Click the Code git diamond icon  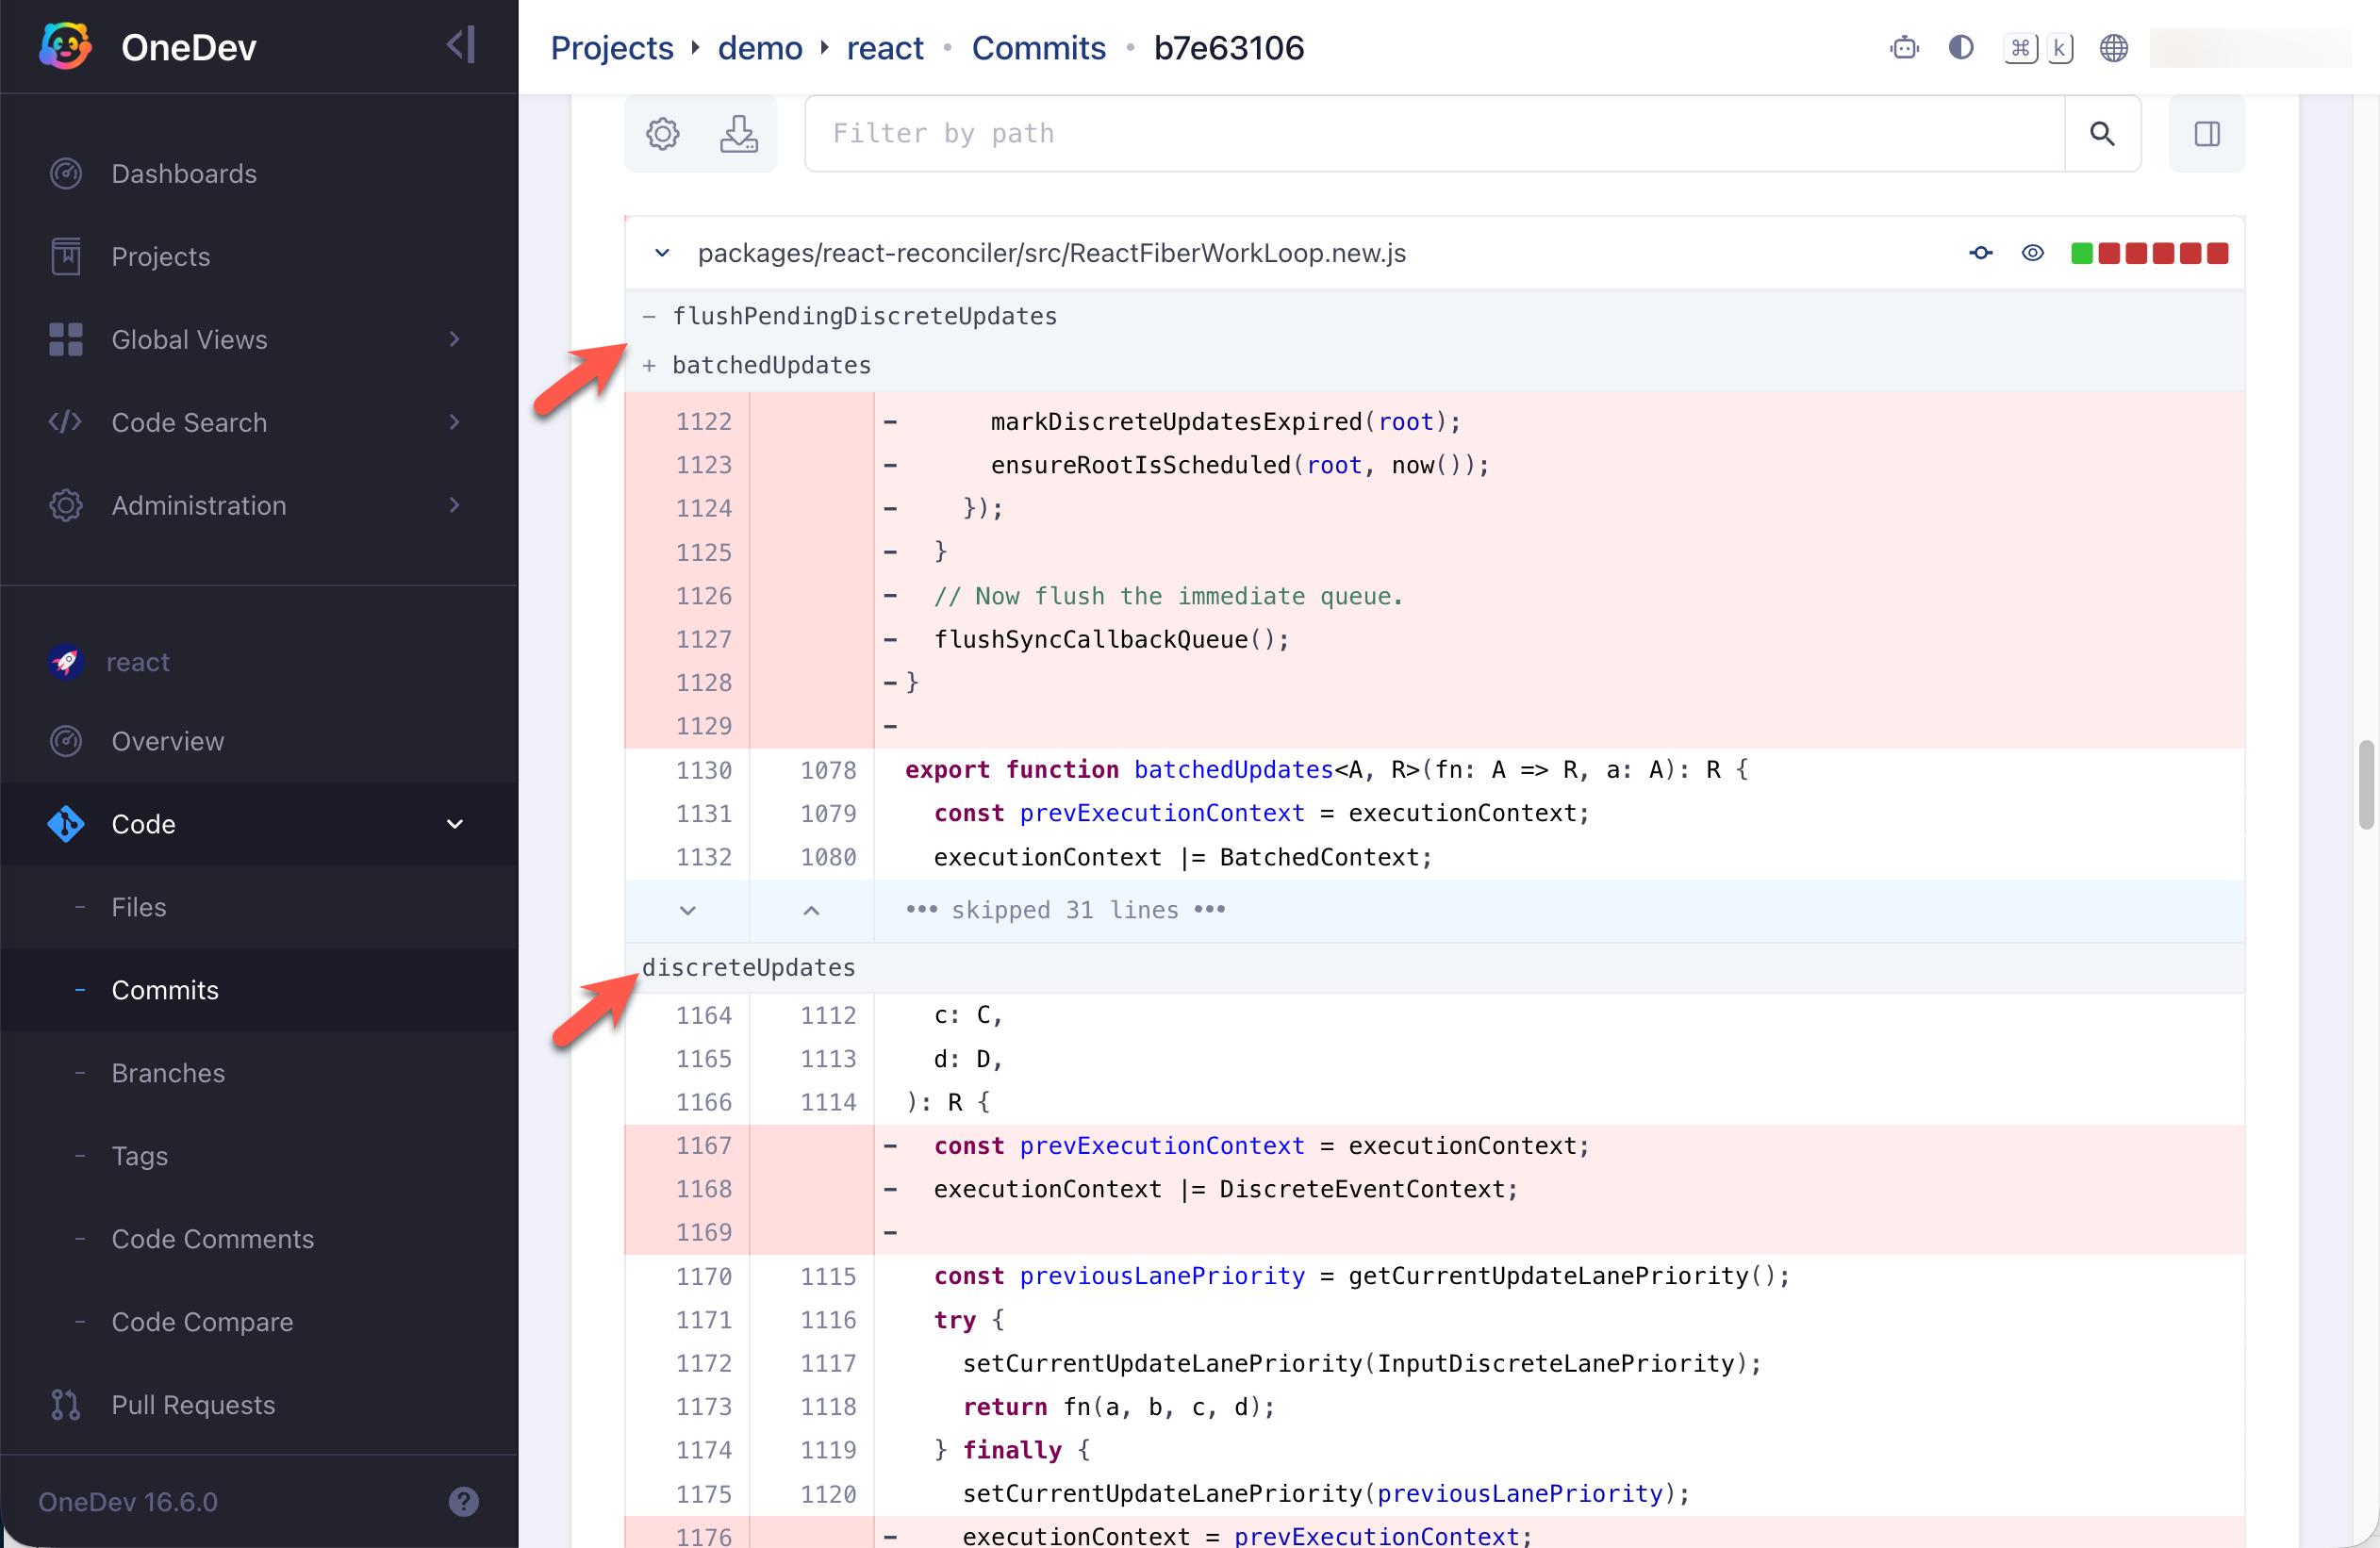66,824
